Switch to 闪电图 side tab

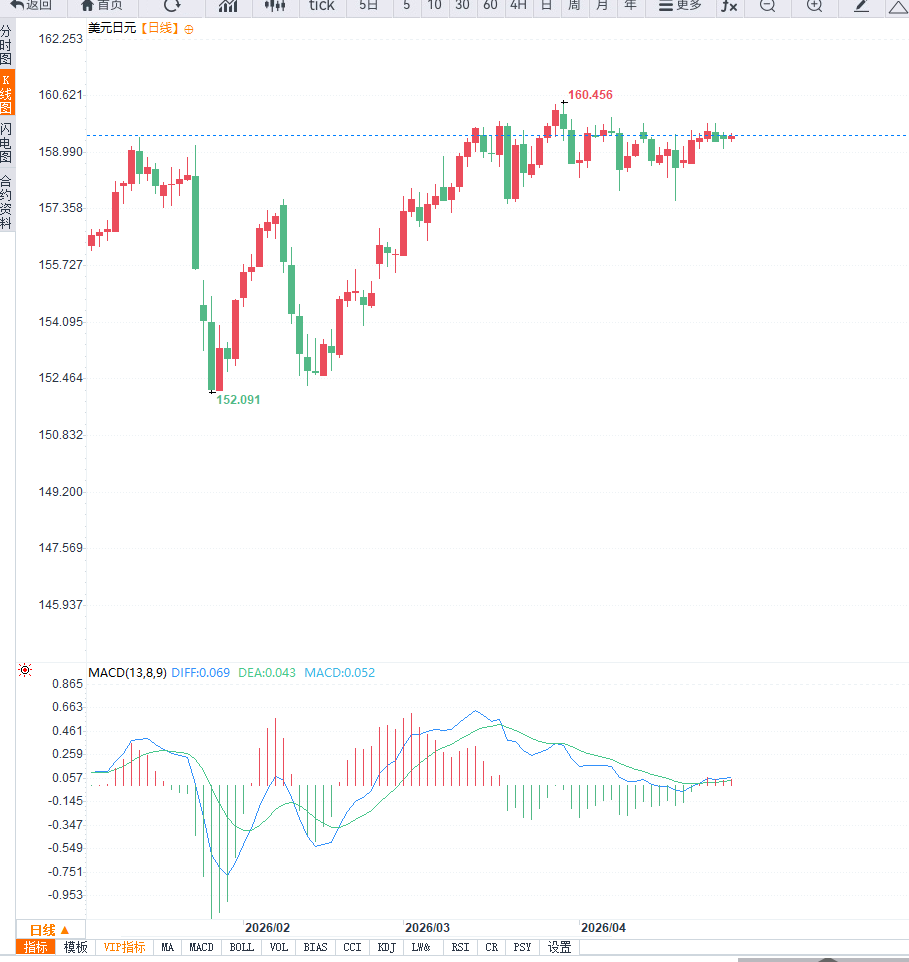pos(7,144)
